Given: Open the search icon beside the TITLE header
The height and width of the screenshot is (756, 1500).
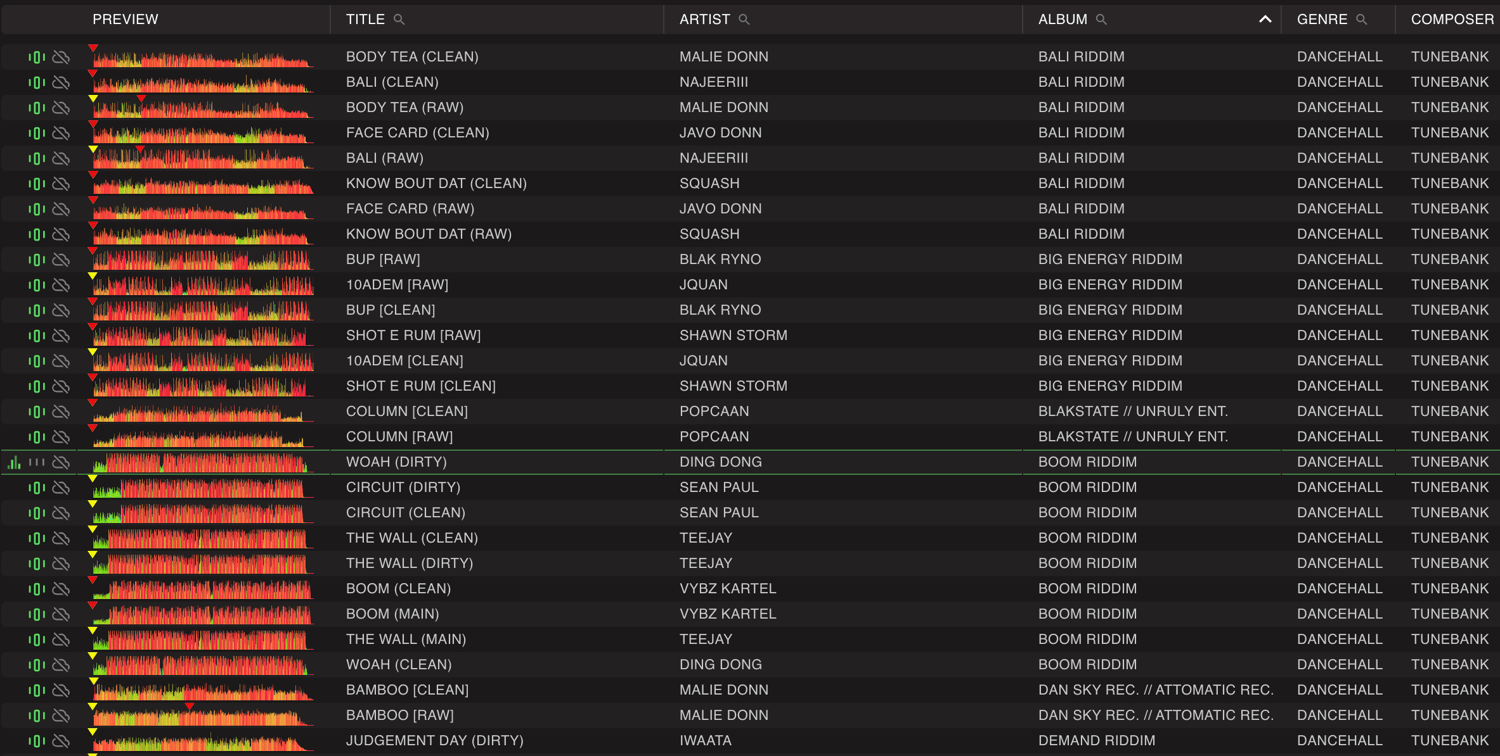Looking at the screenshot, I should tap(399, 20).
